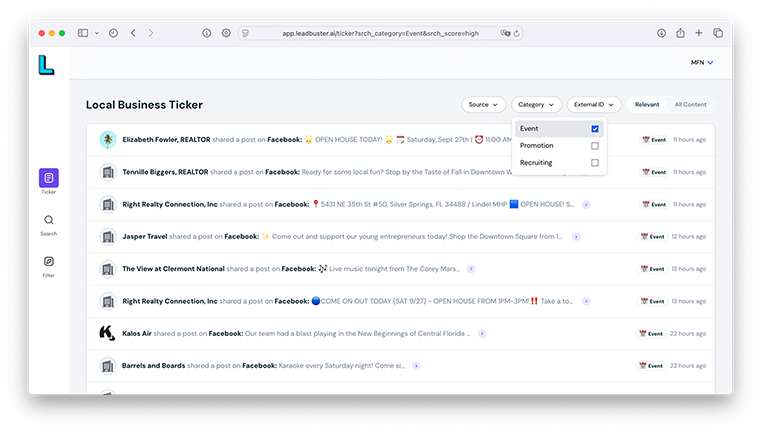The width and height of the screenshot is (760, 431).
Task: Go forward to next page
Action: (x=151, y=33)
